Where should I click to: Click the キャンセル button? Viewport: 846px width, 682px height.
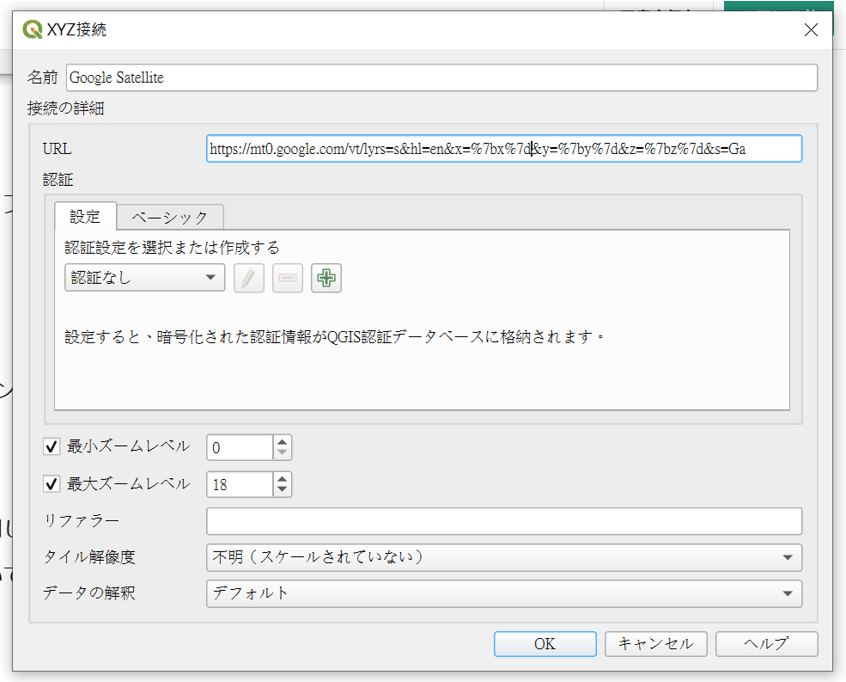click(656, 644)
